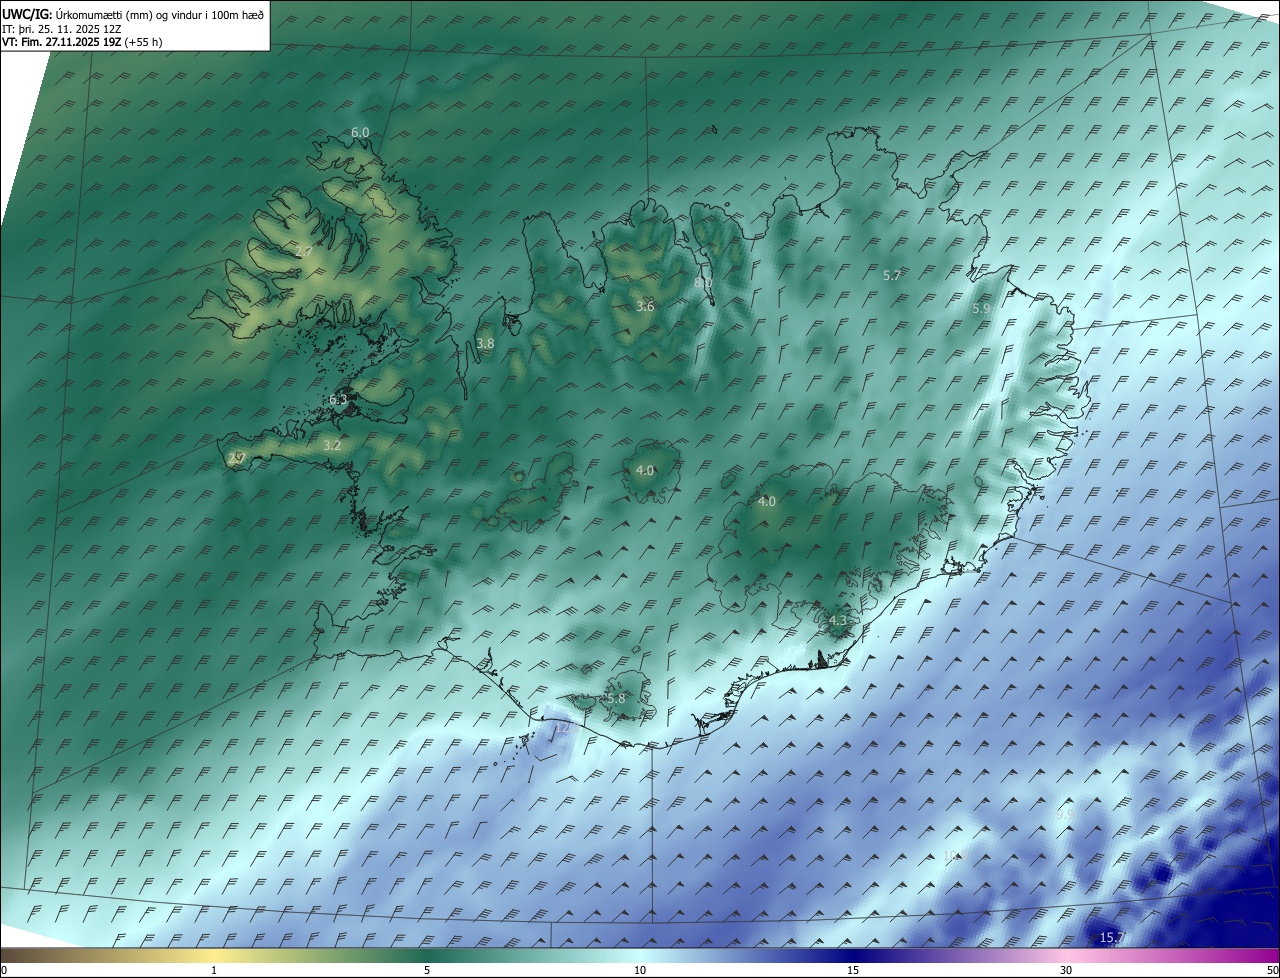Image resolution: width=1280 pixels, height=978 pixels.
Task: Click the color scale tick label 1
Action: tap(214, 970)
